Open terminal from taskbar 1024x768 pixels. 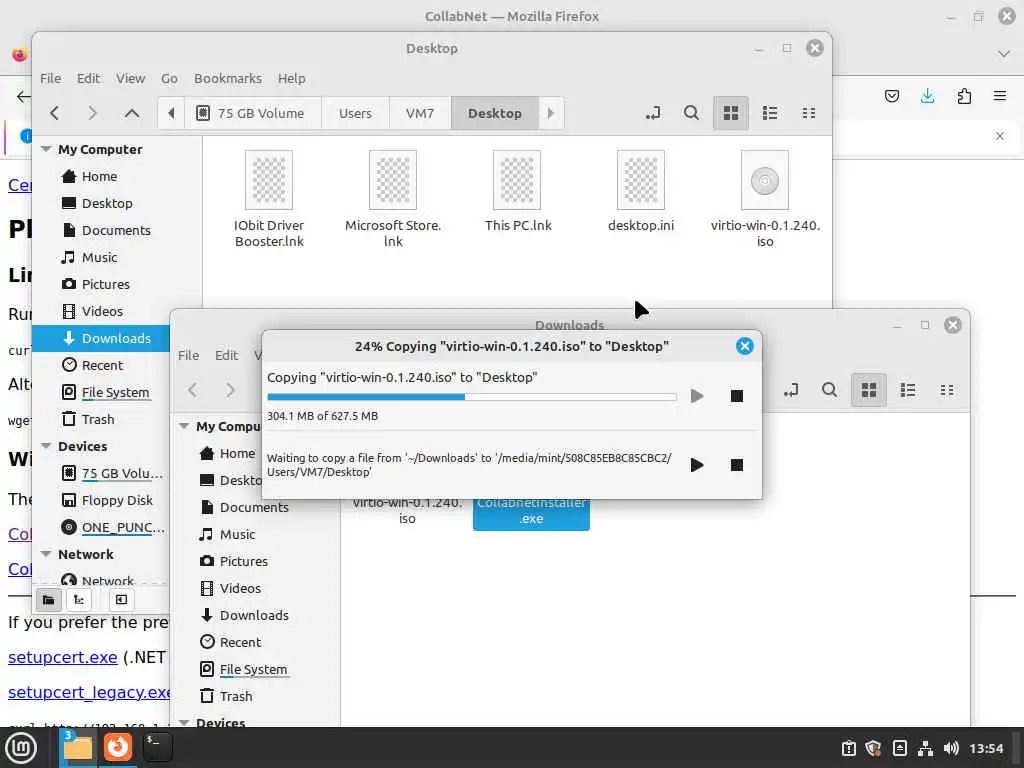click(157, 747)
